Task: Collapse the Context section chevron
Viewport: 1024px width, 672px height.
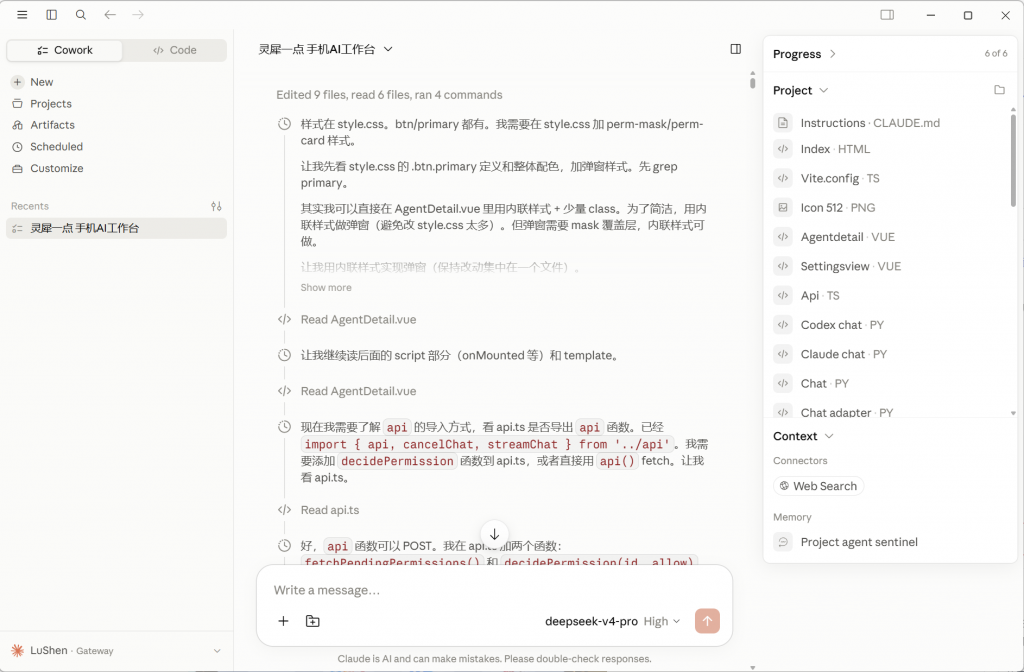Action: tap(829, 436)
